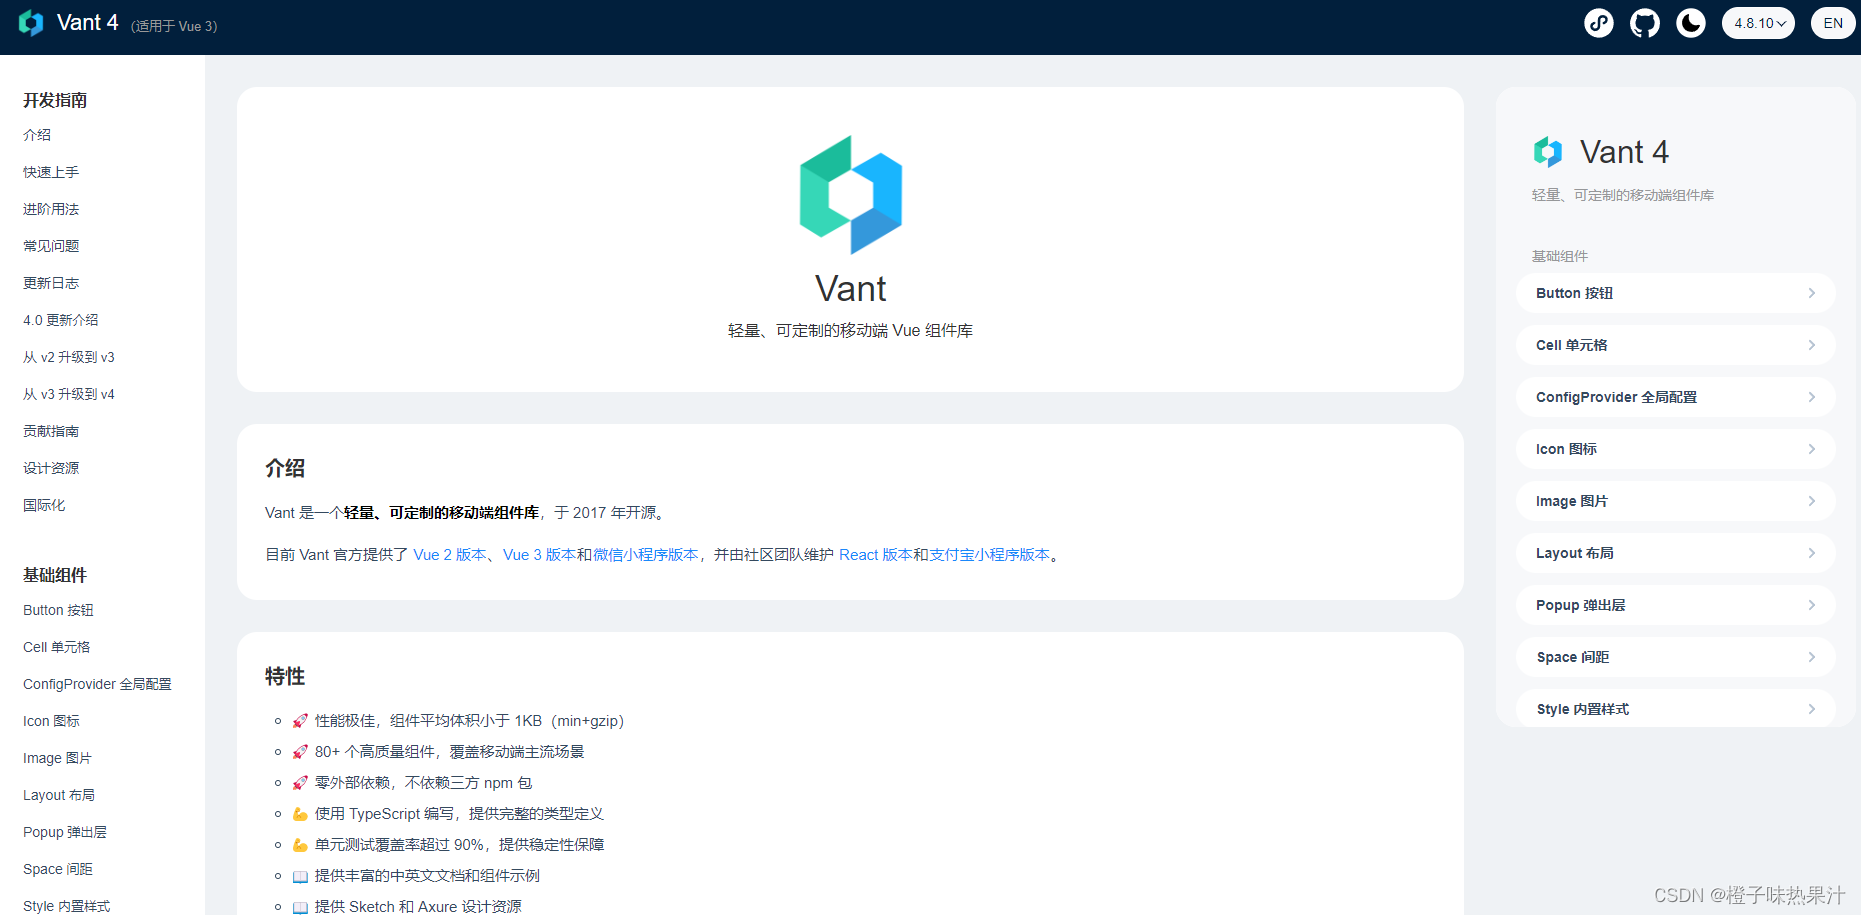Open the small link icon in the top bar
This screenshot has width=1861, height=915.
click(x=1599, y=23)
